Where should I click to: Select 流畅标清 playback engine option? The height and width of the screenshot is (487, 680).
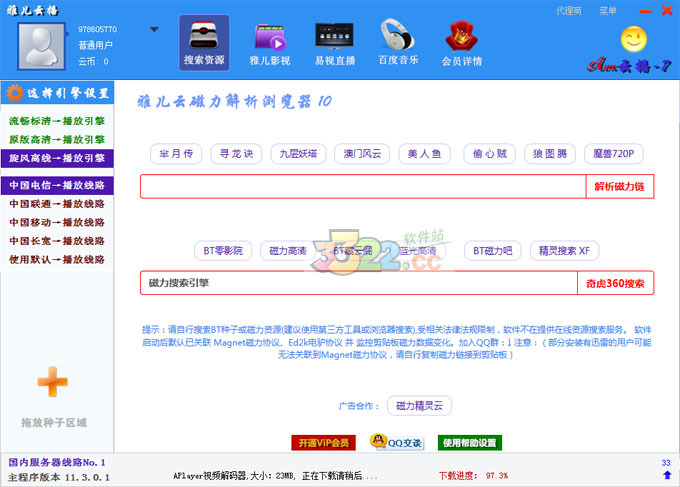[57, 120]
